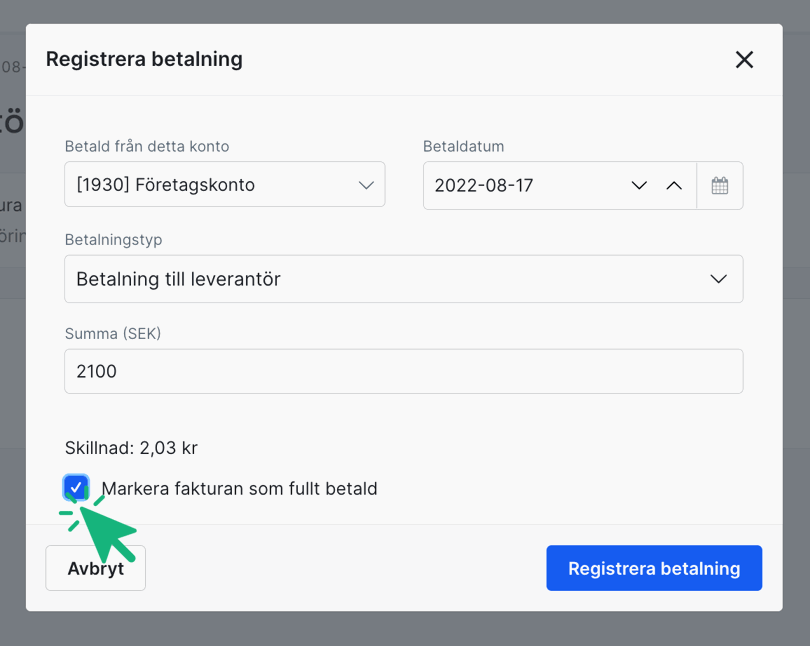Click inside the Summa (SEK) field

403,371
